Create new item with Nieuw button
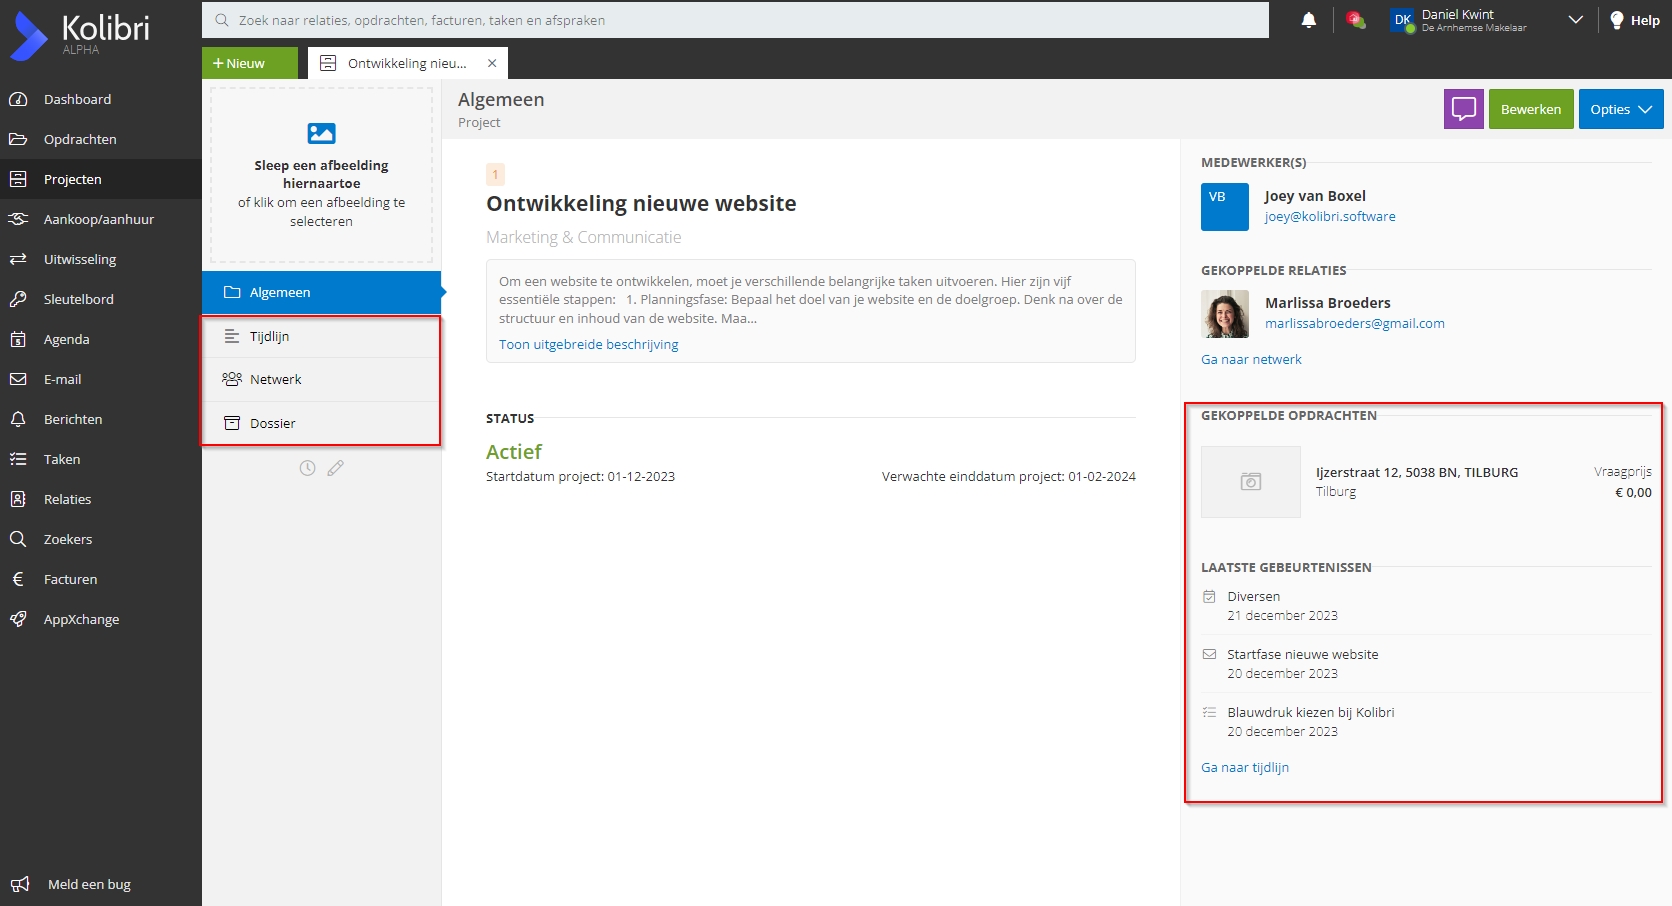Viewport: 1672px width, 906px height. pos(250,63)
